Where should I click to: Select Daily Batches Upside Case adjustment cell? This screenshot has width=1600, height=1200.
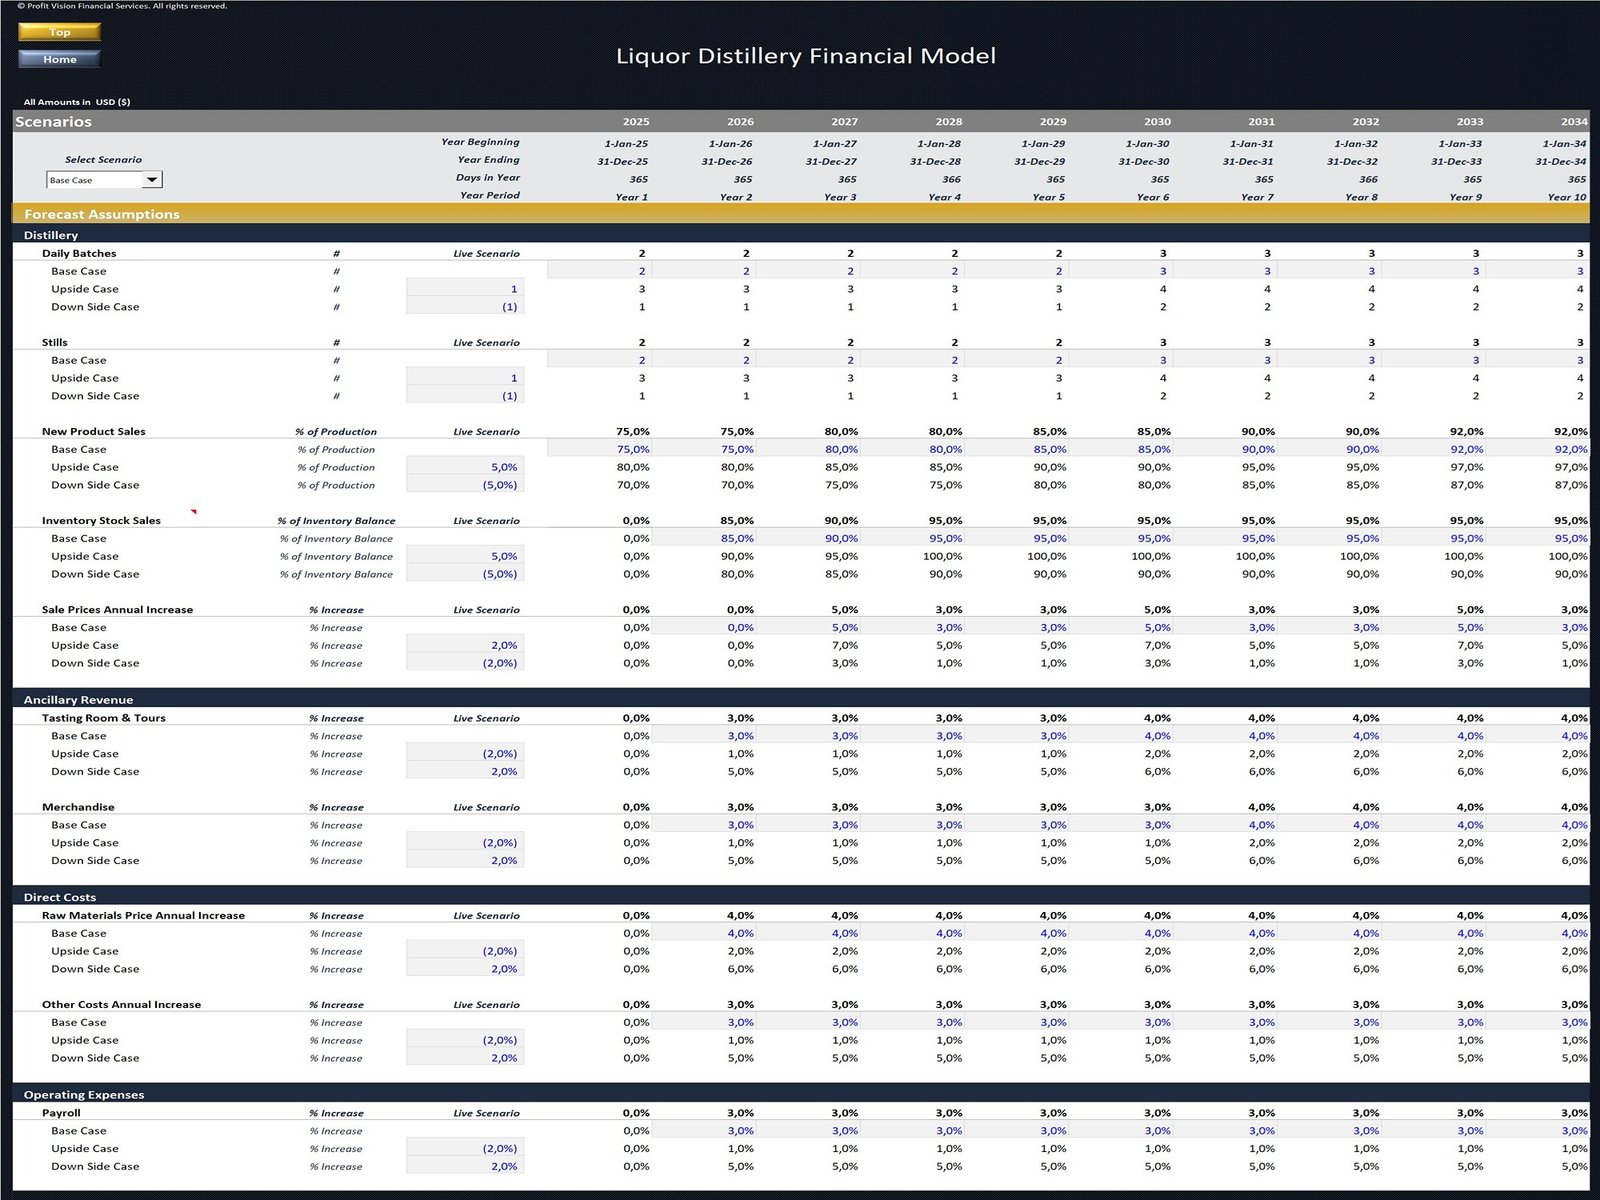[465, 289]
